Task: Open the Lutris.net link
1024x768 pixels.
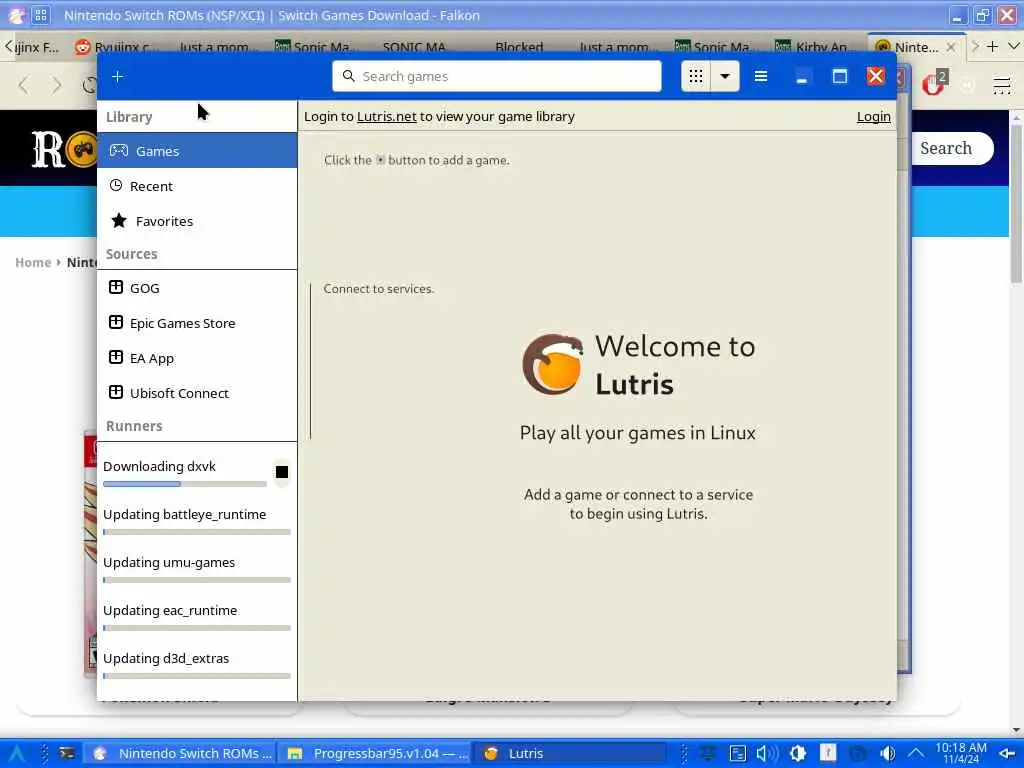Action: (x=387, y=116)
